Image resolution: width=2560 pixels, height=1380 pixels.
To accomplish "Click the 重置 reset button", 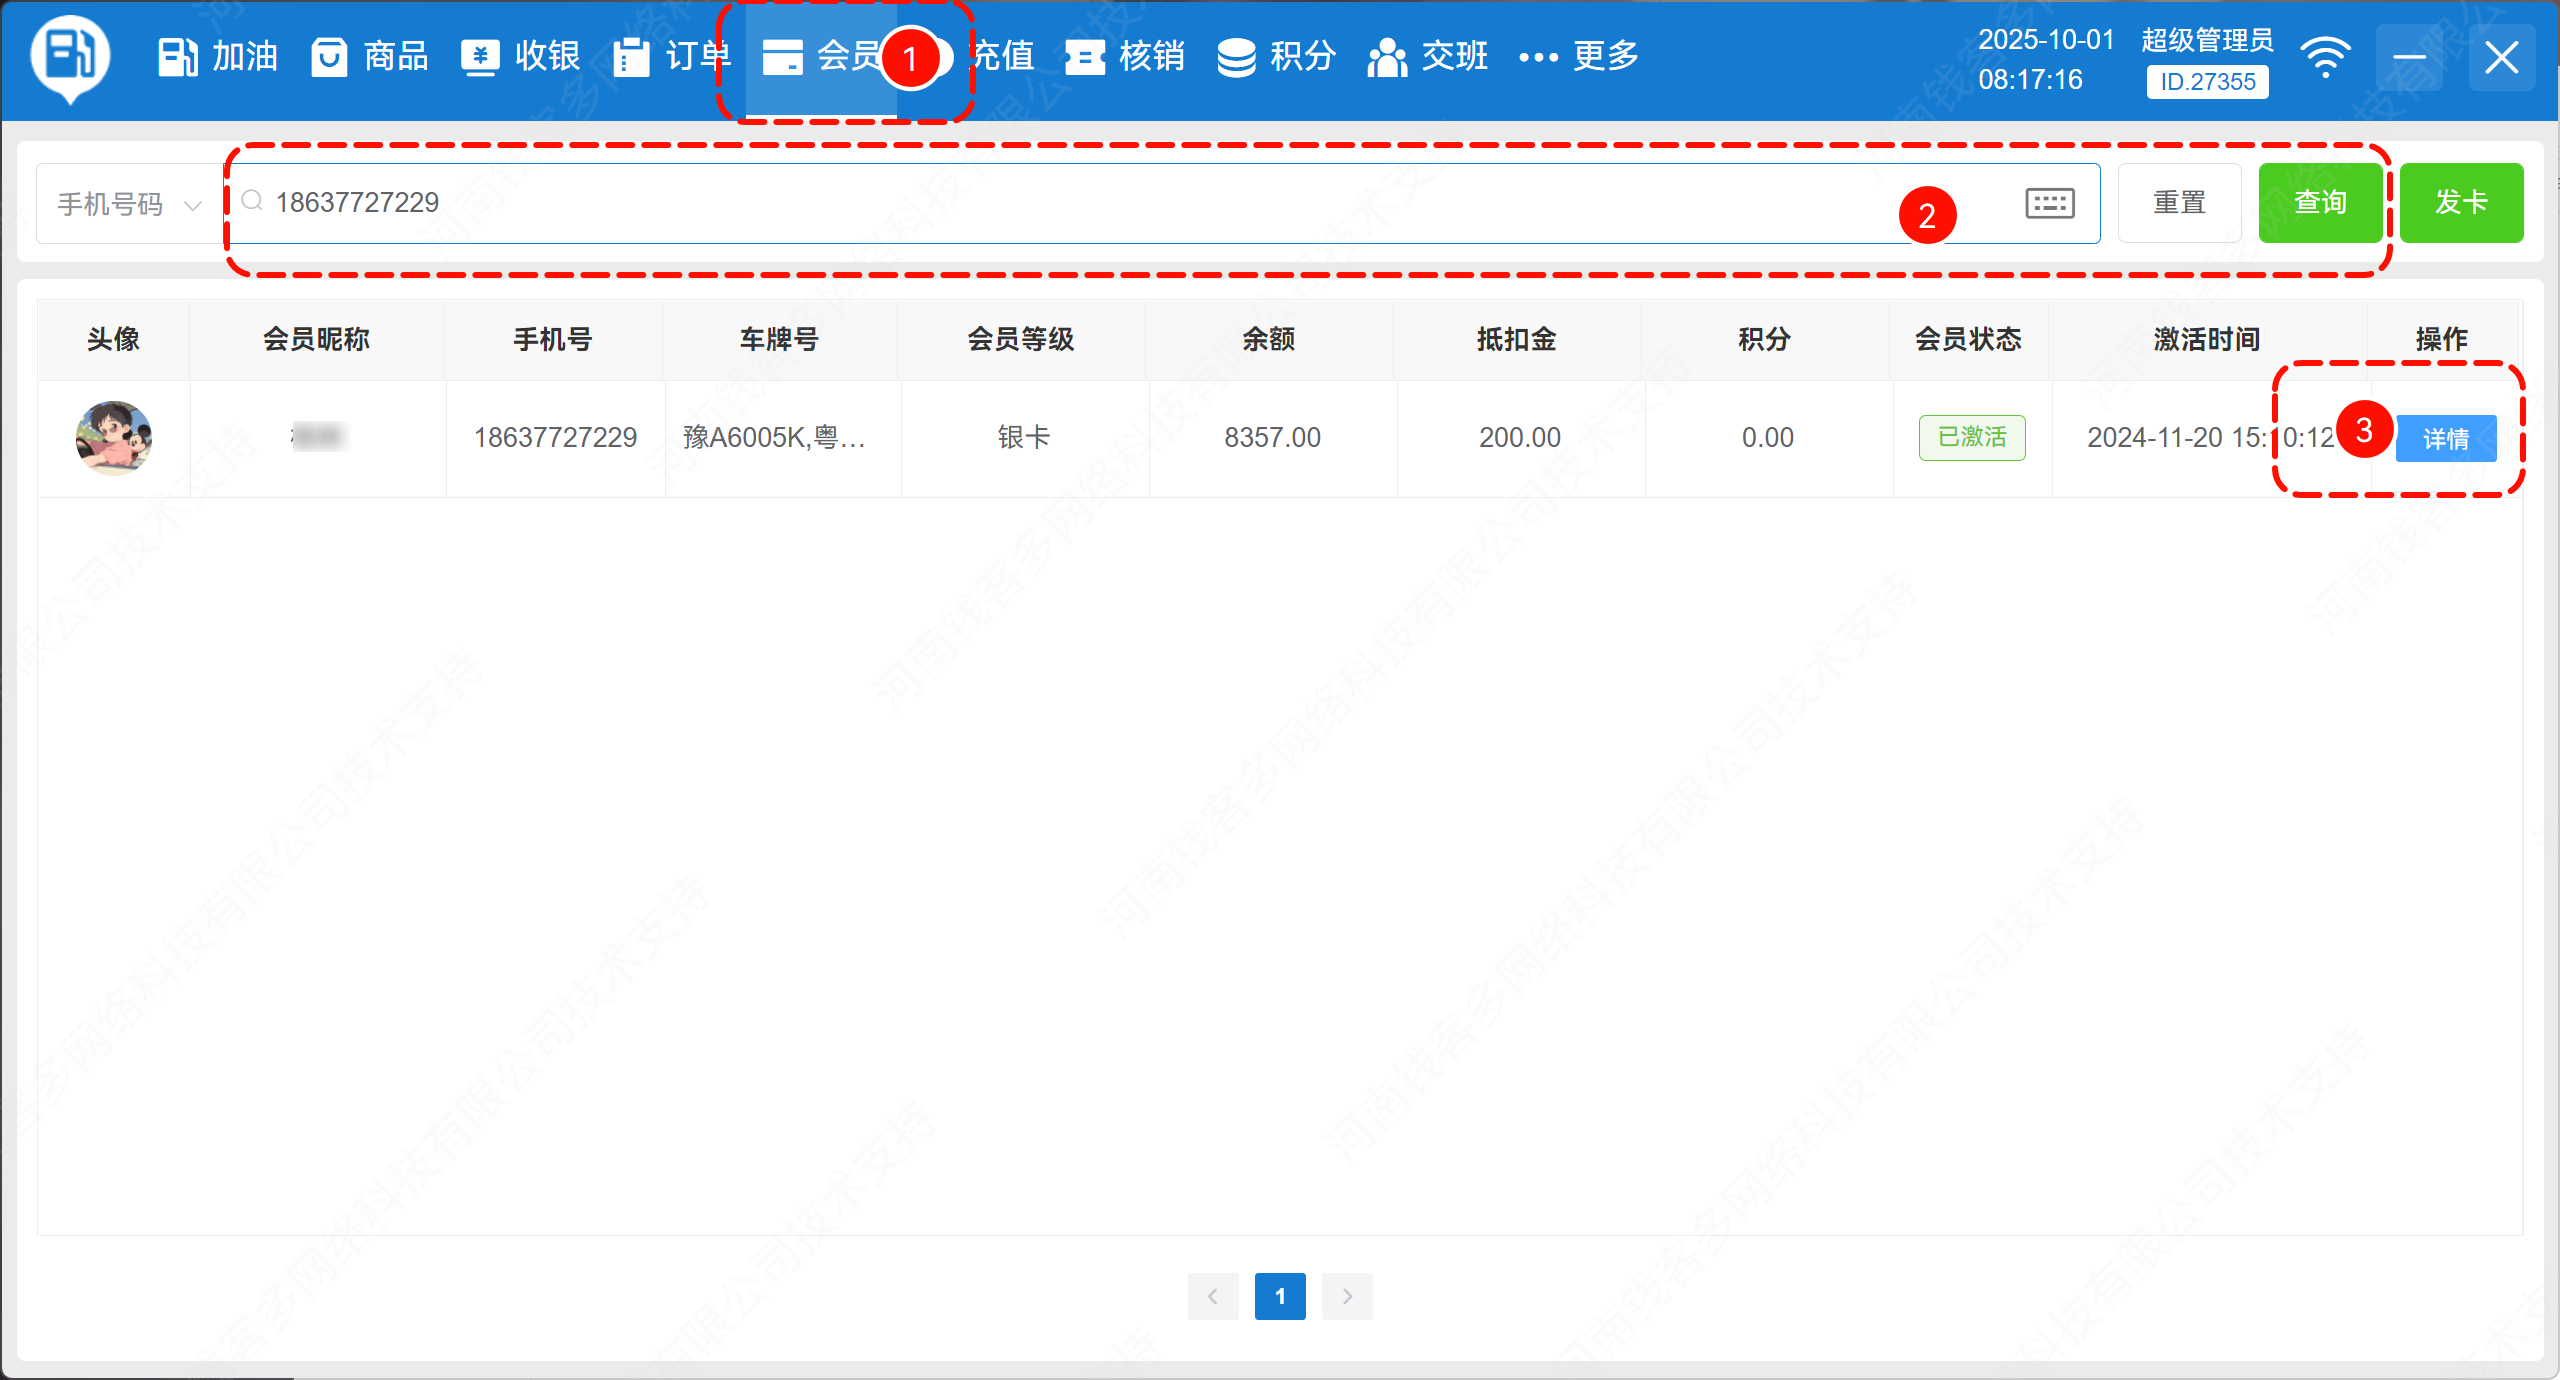I will coord(2179,203).
